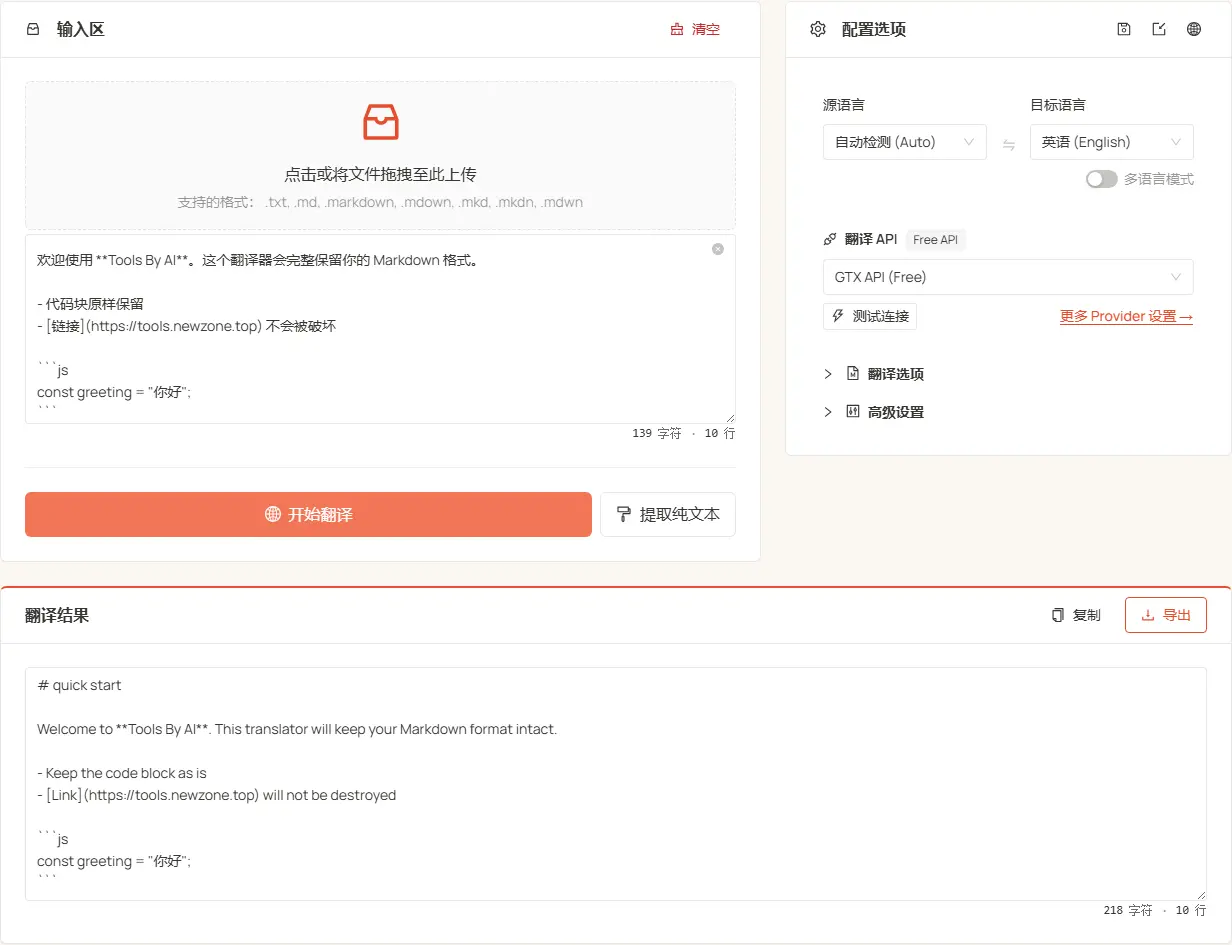Click the 测试连接 button

click(x=870, y=316)
